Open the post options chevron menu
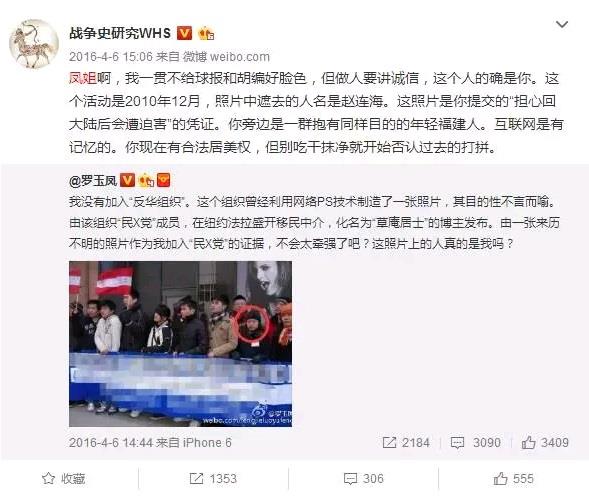The image size is (589, 500). point(562,25)
